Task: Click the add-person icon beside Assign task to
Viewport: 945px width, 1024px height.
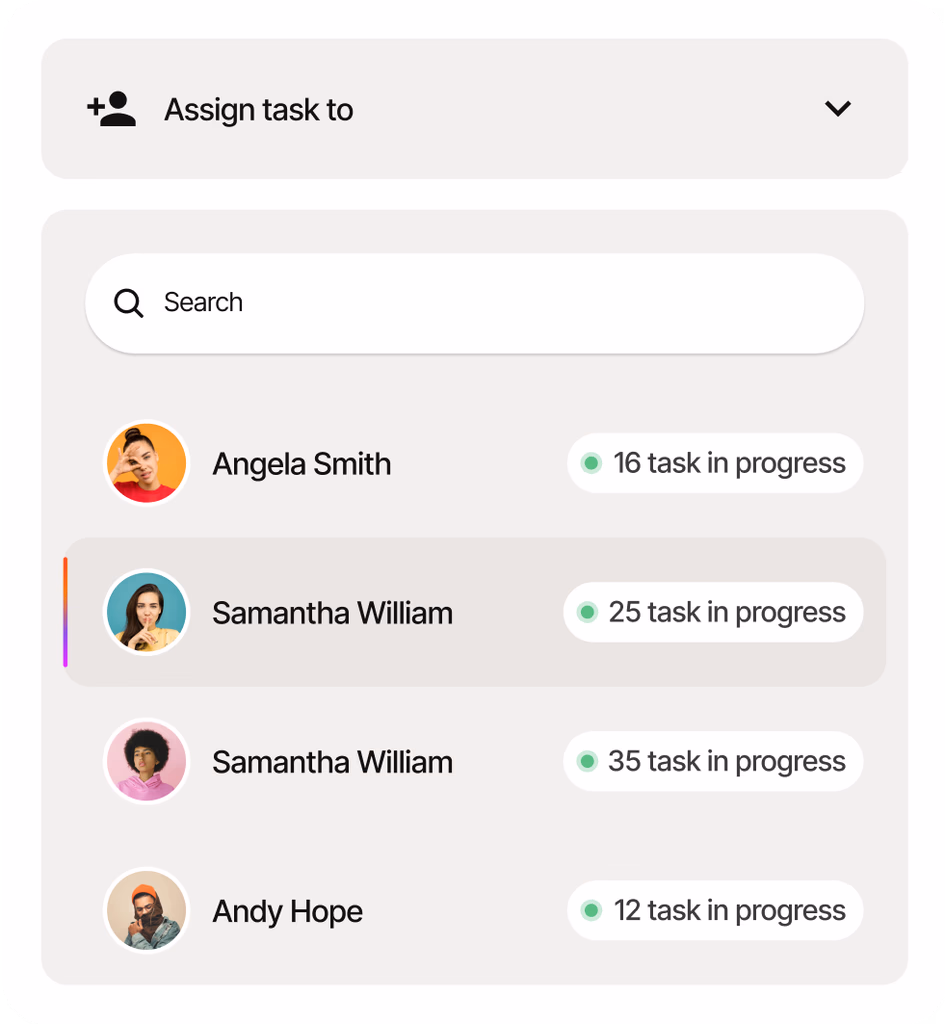Action: (111, 108)
